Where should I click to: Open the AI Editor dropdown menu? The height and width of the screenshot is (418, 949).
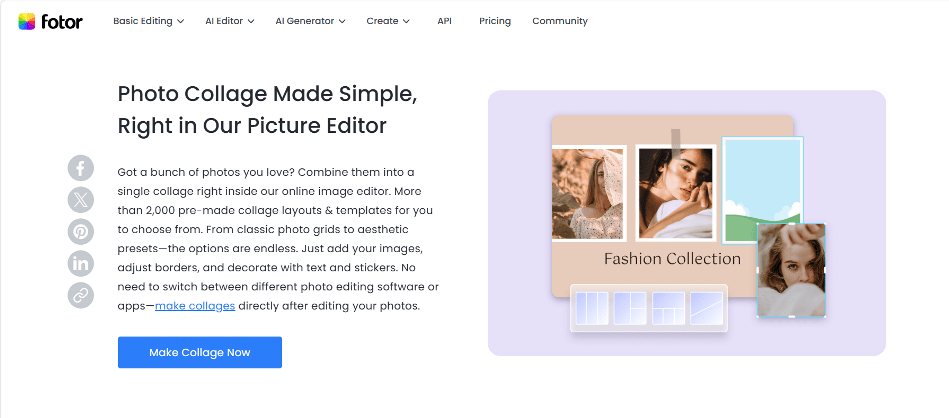point(228,21)
